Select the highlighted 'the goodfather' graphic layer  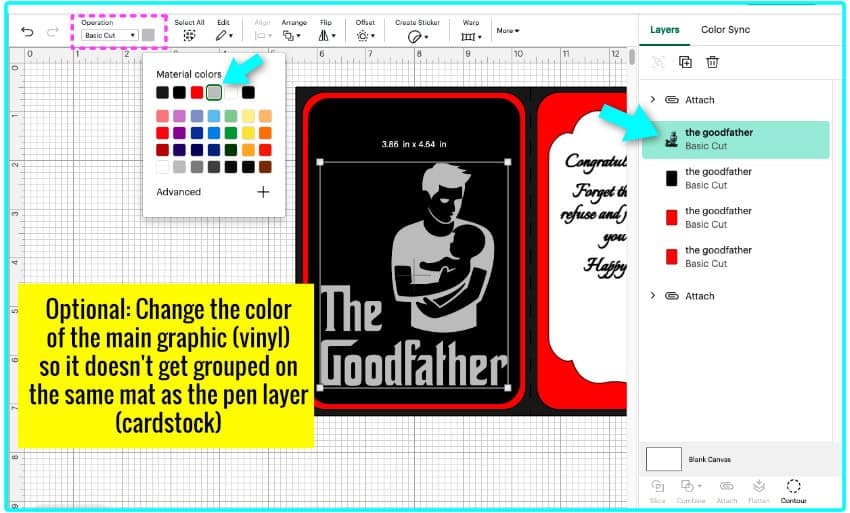click(x=736, y=139)
